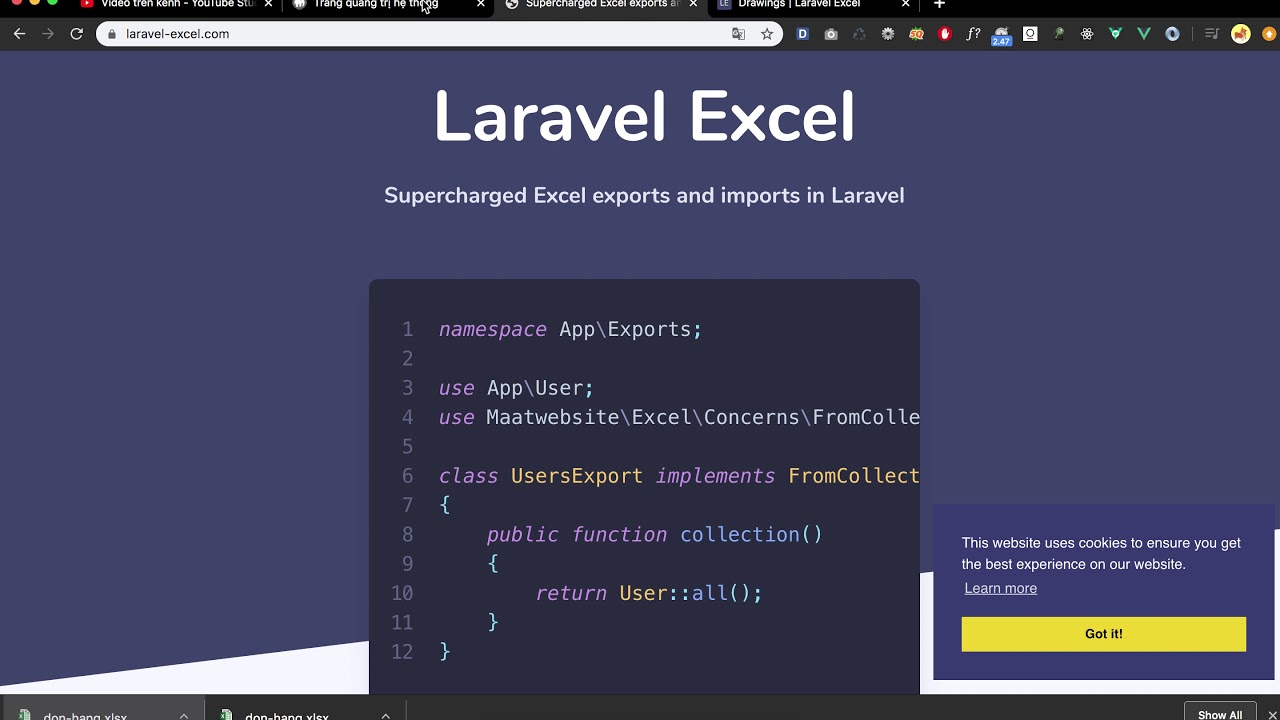
Task: Open first don-hang.xlsx download menu chevron
Action: [x=184, y=715]
